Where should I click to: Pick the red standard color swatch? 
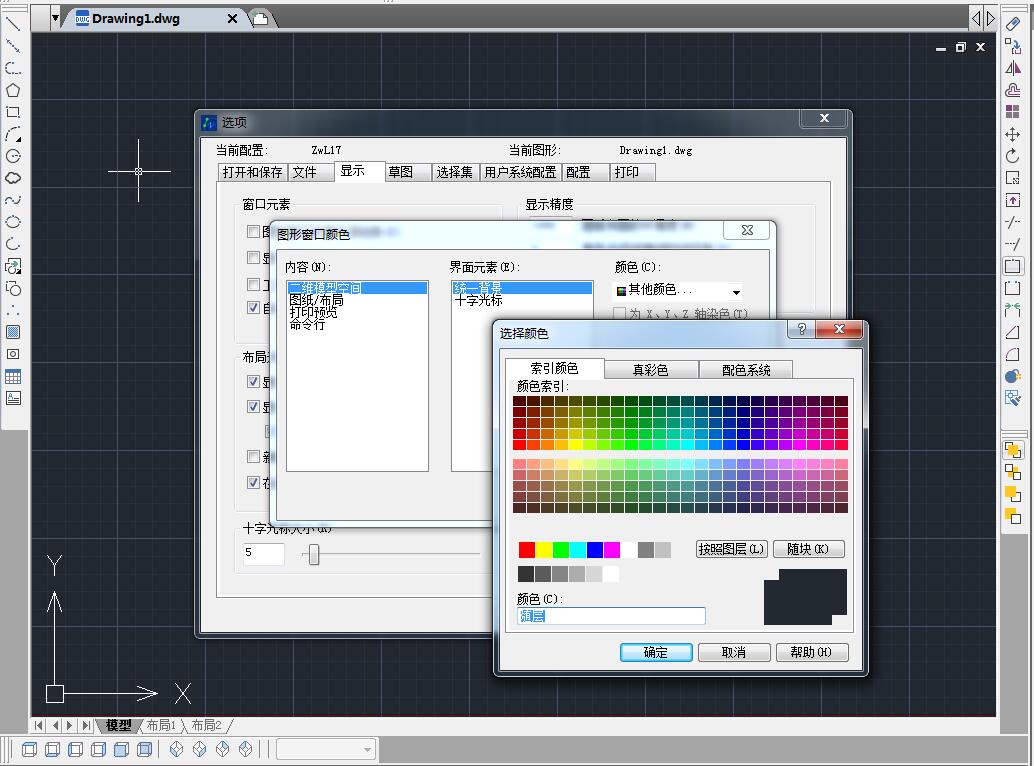click(527, 550)
